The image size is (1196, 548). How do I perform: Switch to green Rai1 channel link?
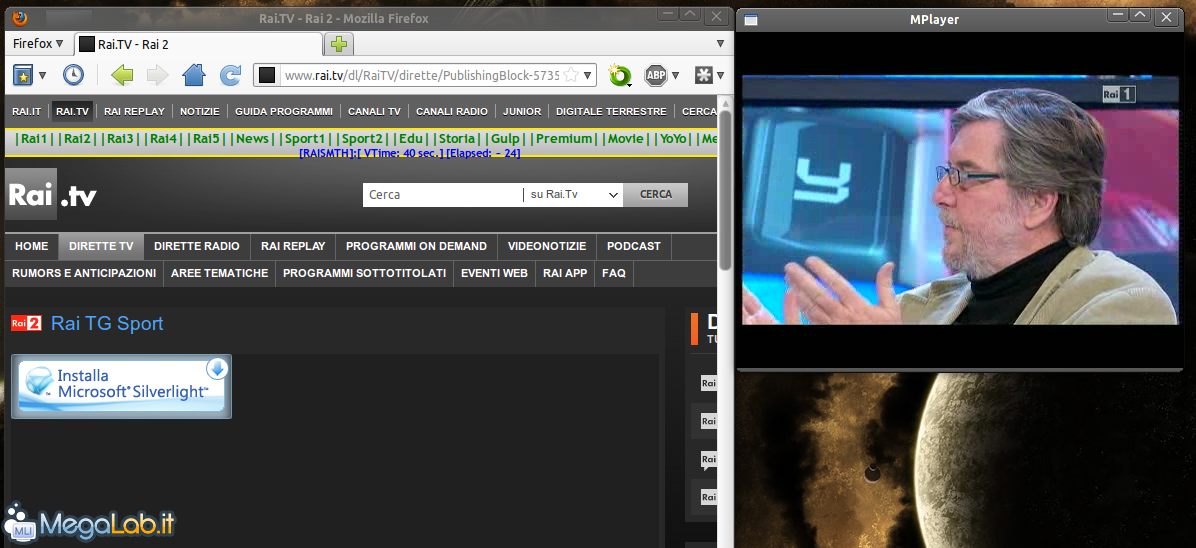pyautogui.click(x=34, y=139)
